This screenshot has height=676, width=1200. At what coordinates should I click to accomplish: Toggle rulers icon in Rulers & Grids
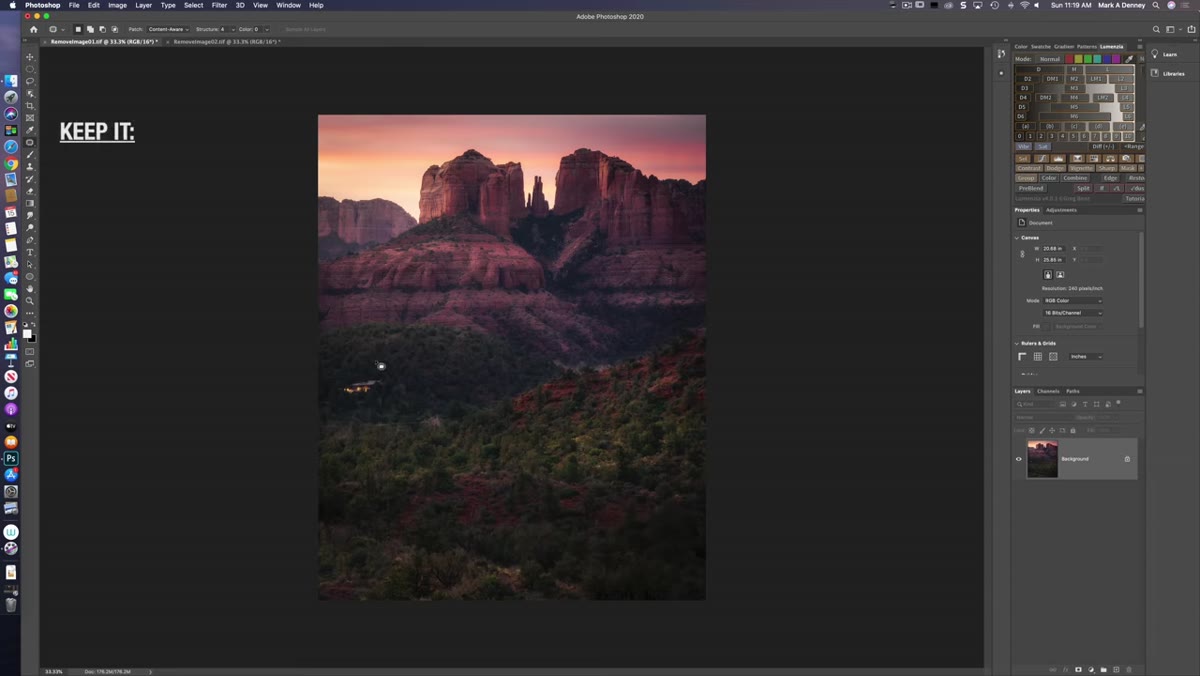click(1022, 356)
